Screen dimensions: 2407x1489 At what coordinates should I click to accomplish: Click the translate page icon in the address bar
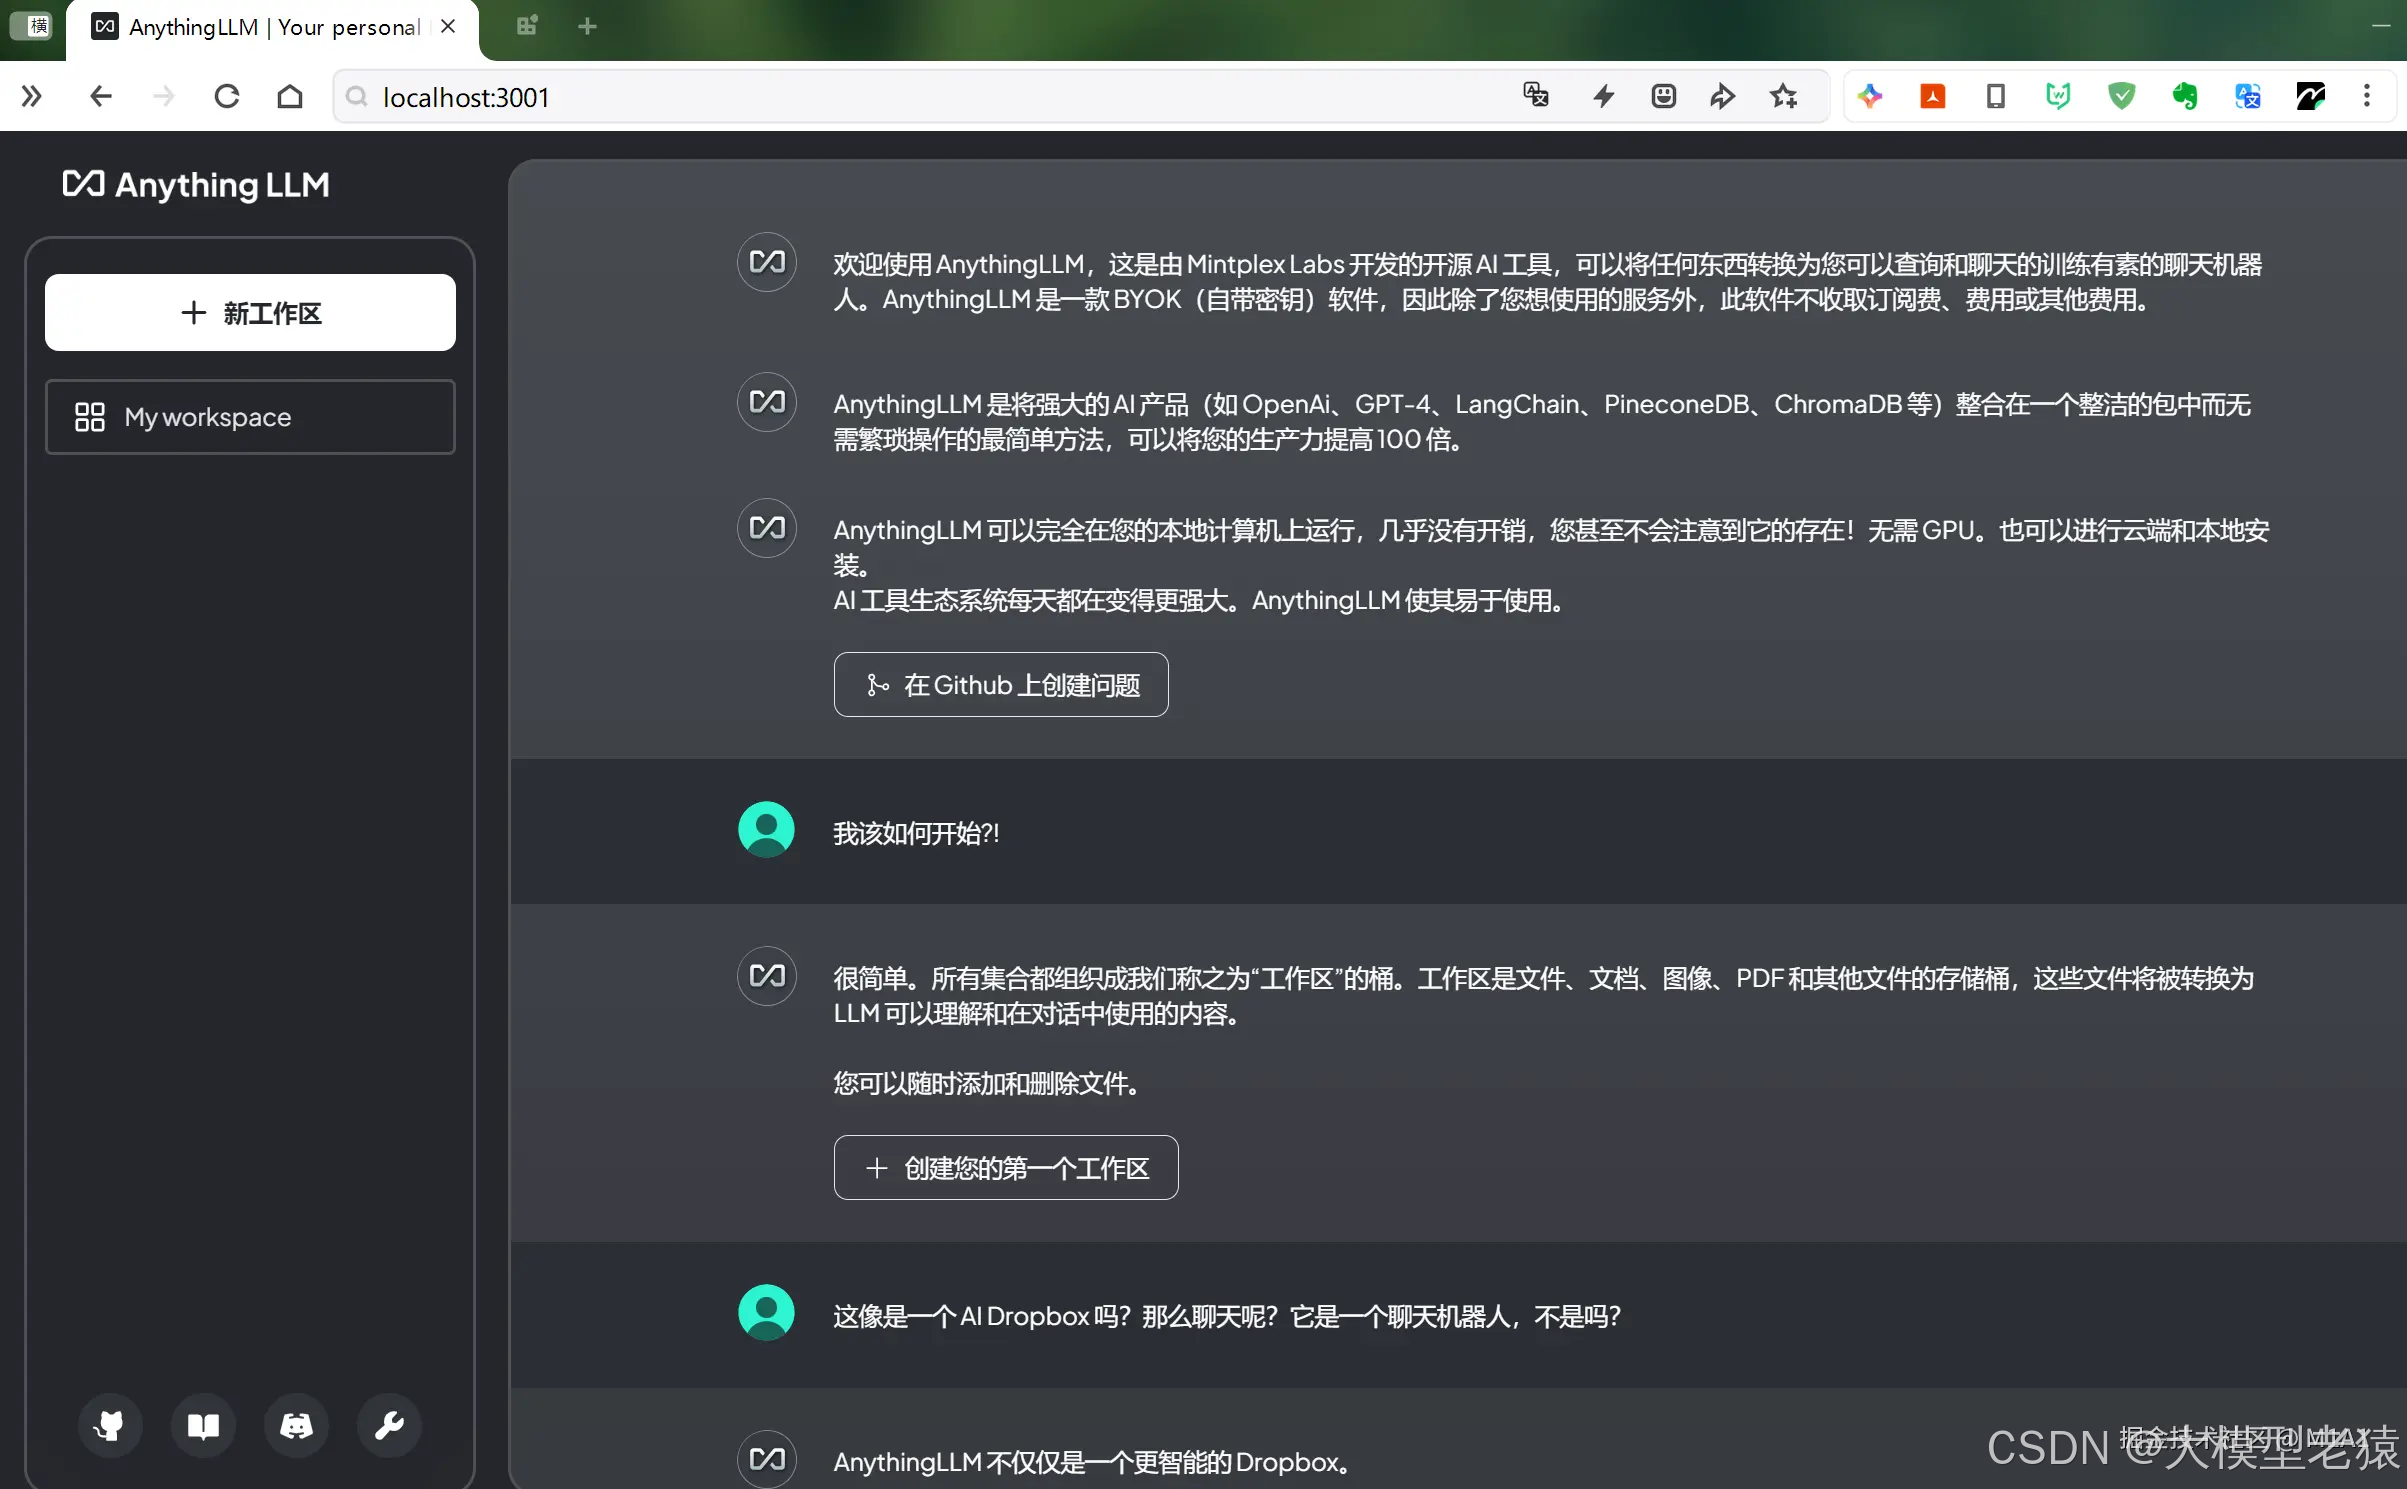[x=1536, y=96]
